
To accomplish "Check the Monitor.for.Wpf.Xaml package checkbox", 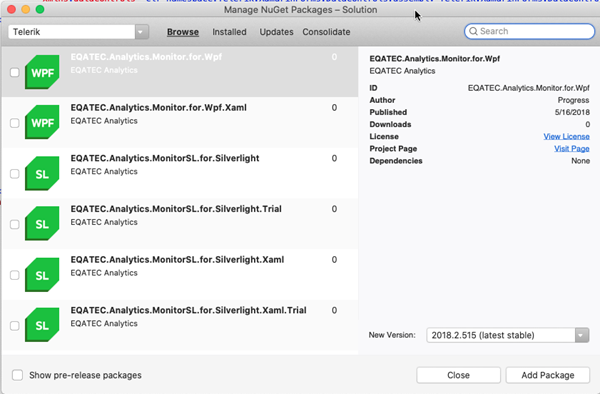I will pos(15,123).
